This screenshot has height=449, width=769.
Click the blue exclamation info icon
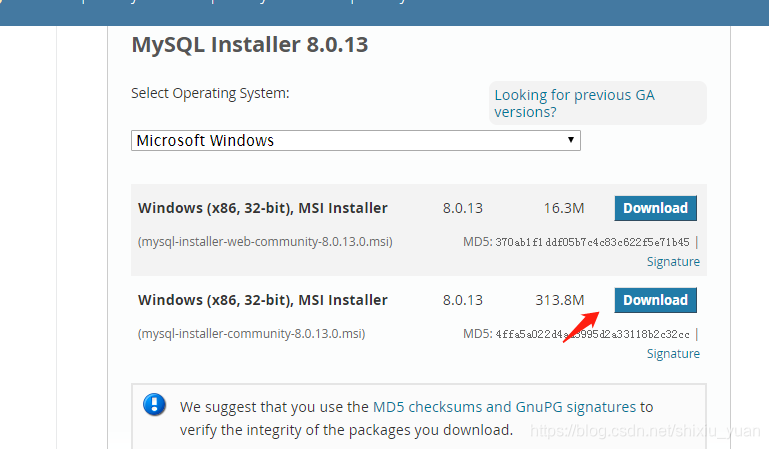point(154,405)
